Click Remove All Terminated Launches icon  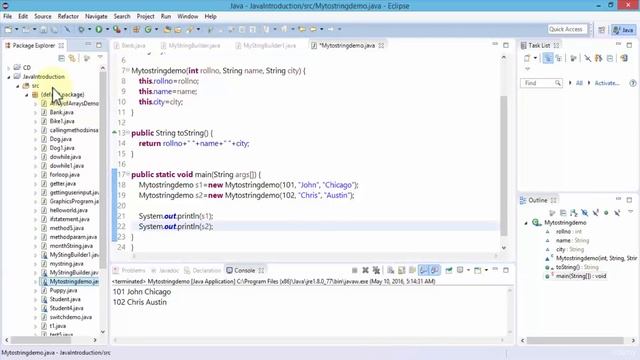(x=376, y=270)
